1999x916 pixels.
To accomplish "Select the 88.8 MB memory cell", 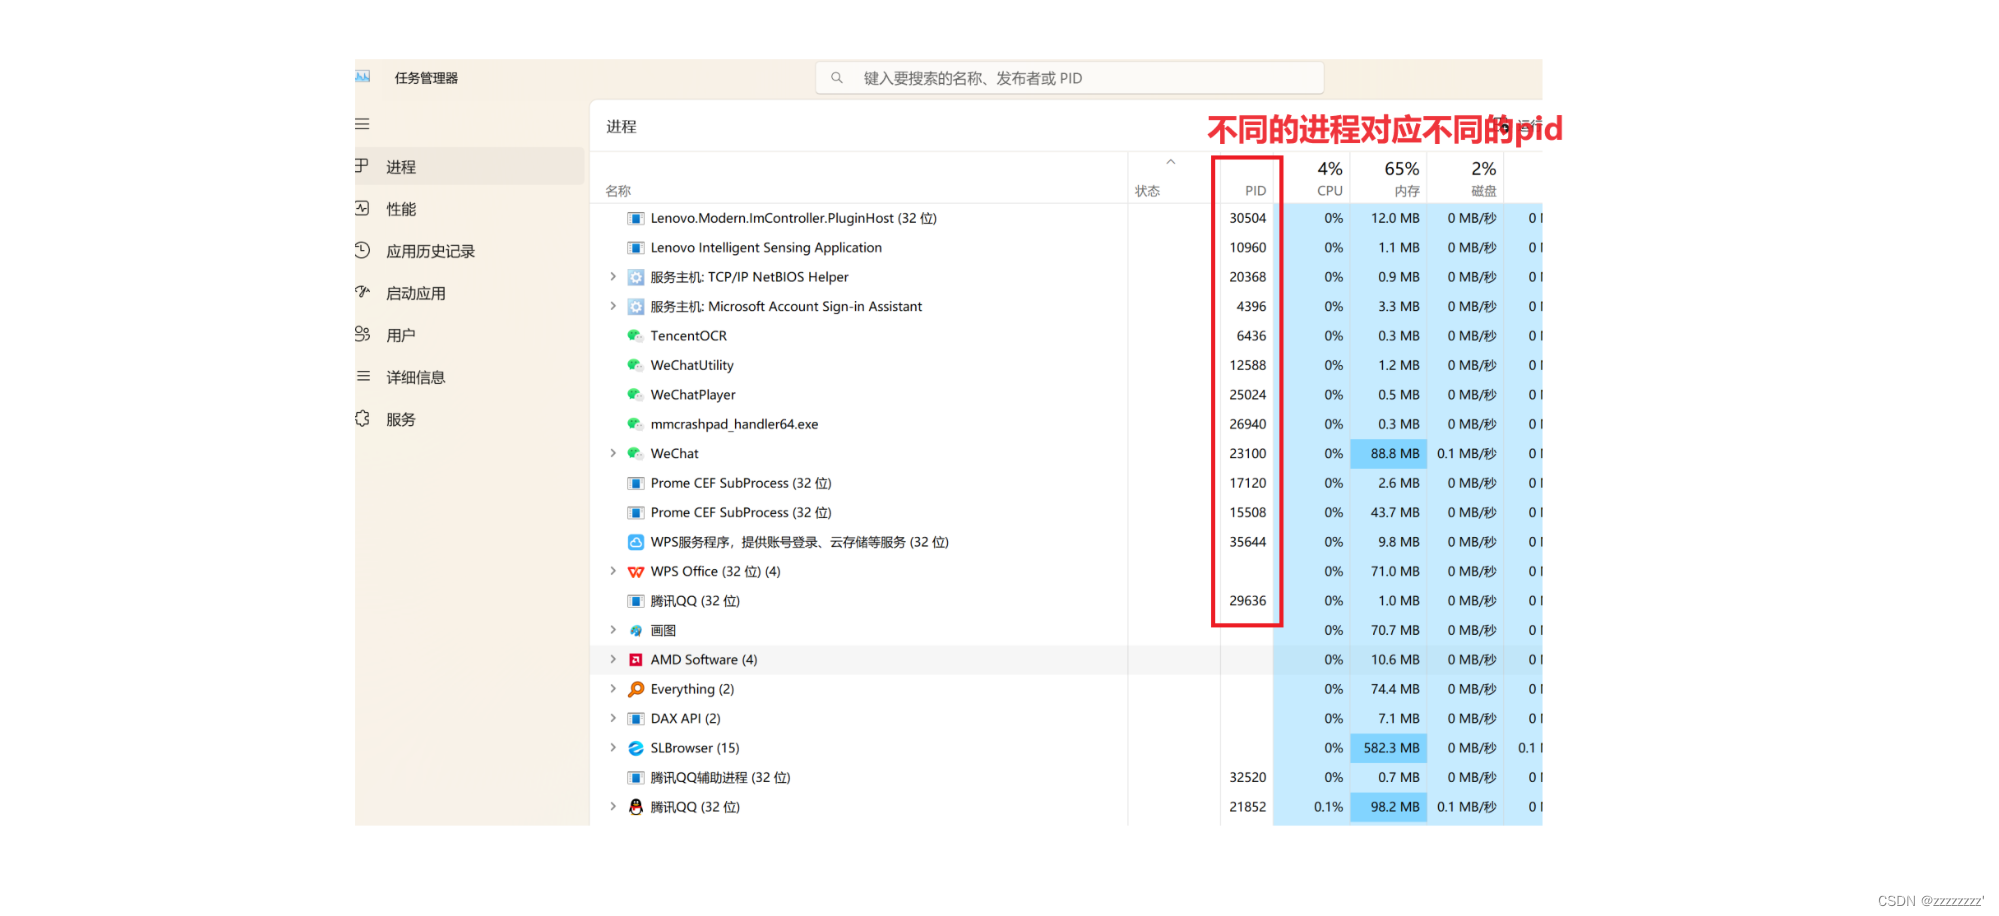I will [x=1388, y=453].
